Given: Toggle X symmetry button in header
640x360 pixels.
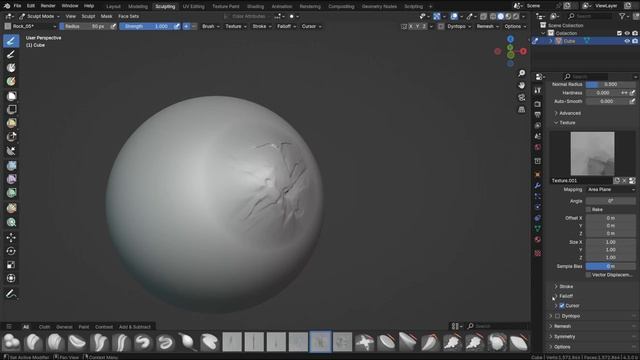Looking at the screenshot, I should click(411, 26).
